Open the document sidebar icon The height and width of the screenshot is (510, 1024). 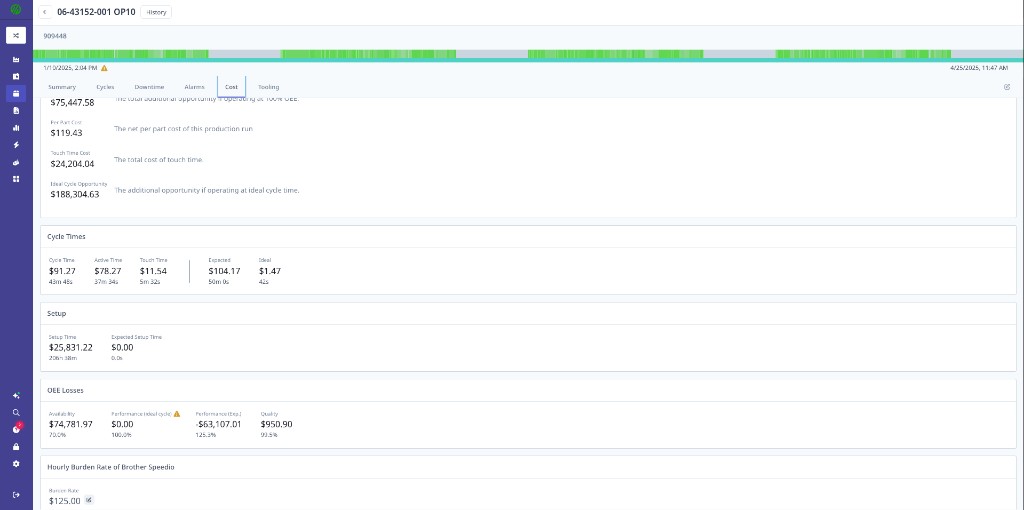tap(16, 111)
